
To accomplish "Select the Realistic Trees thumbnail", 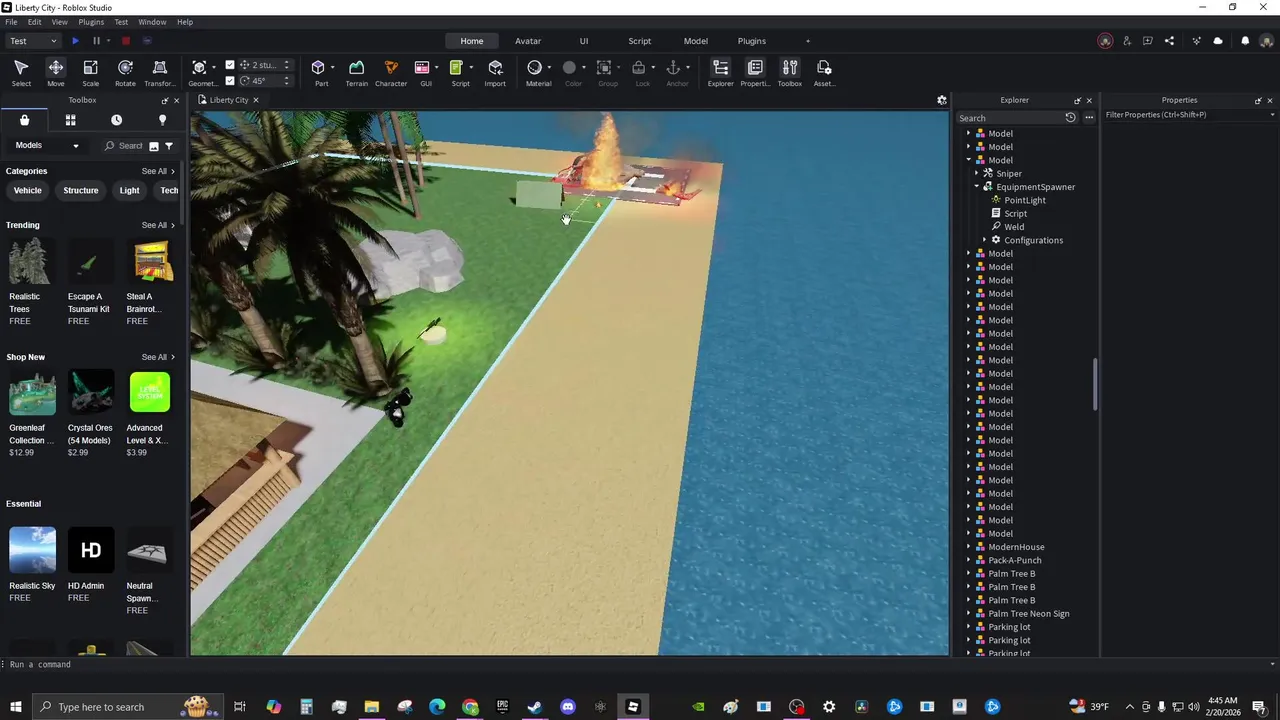I will pyautogui.click(x=30, y=262).
